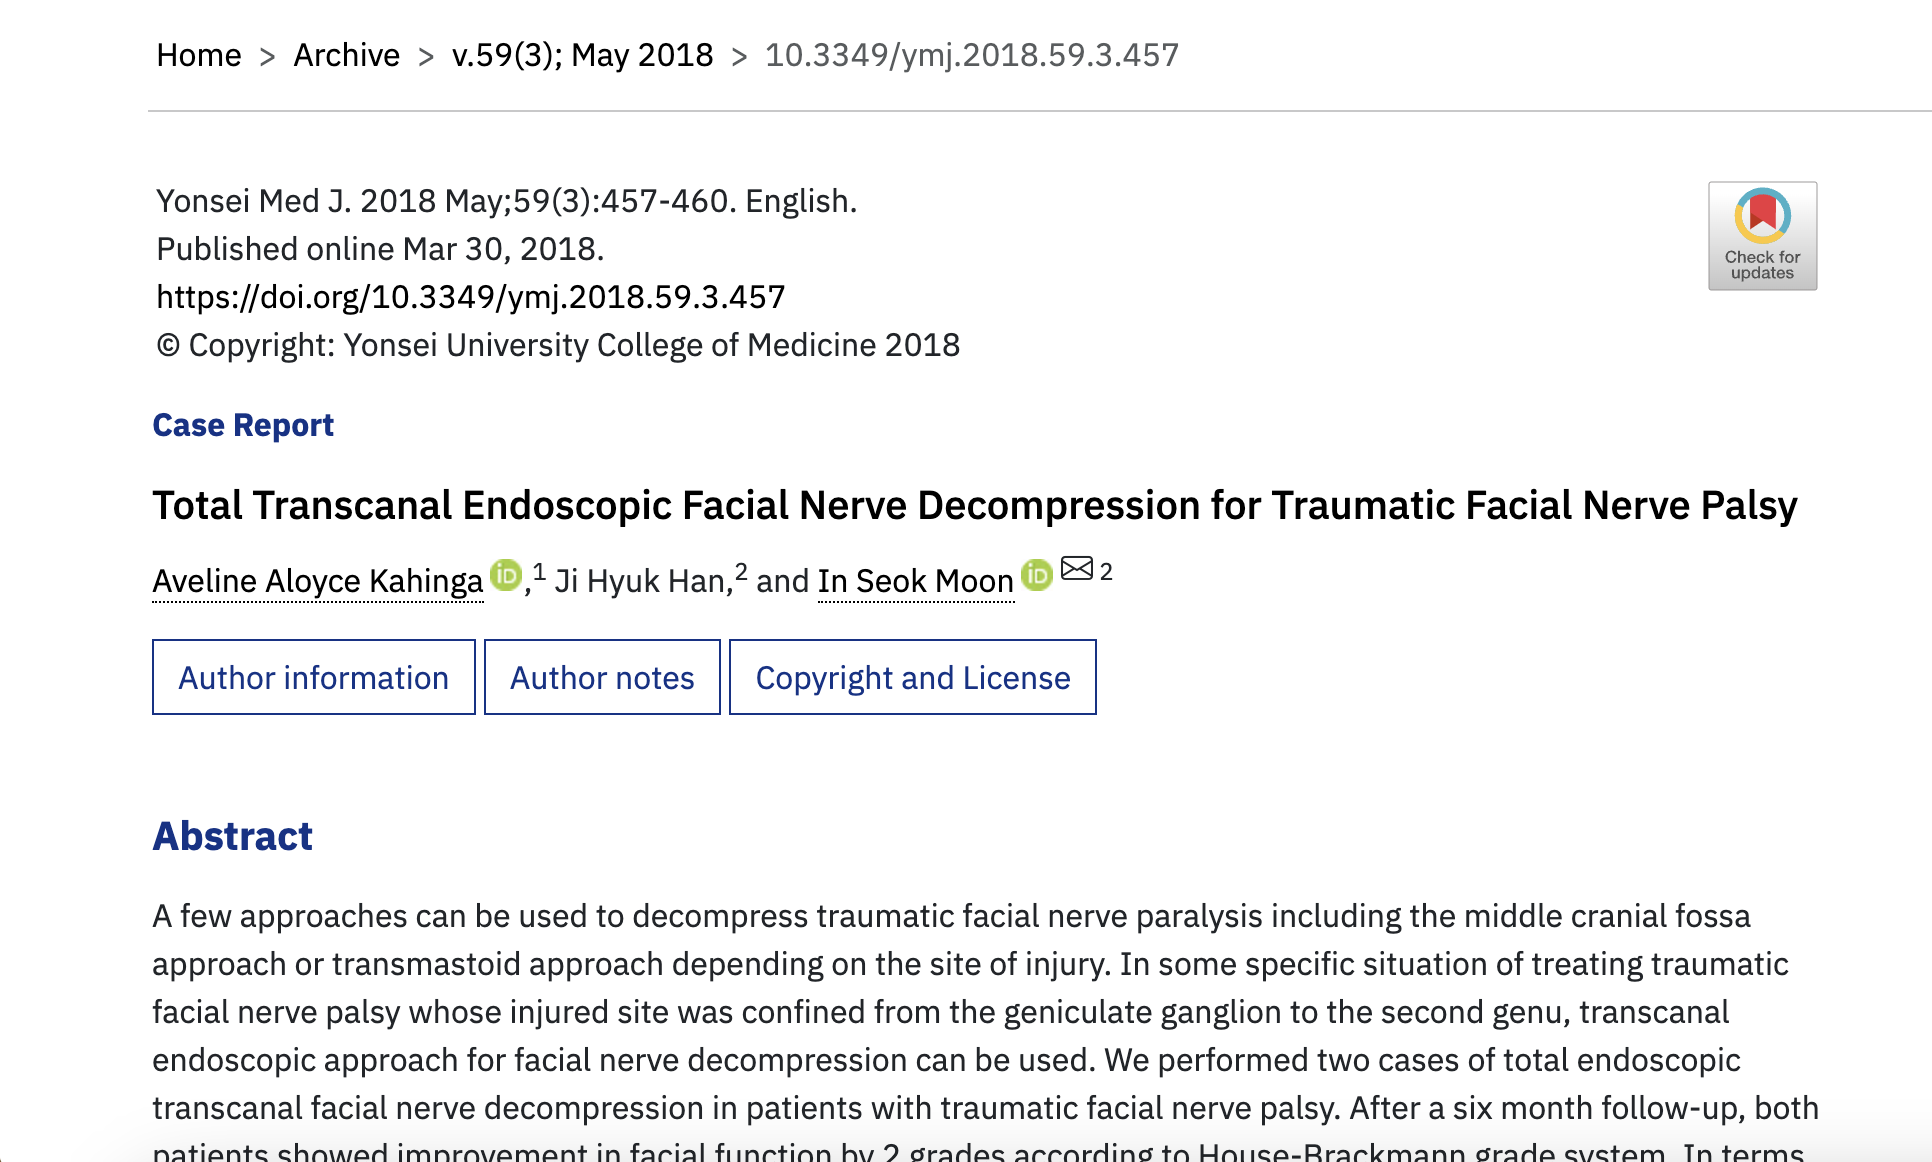Click affiliation superscript 2 after envelope icon
Screen dimensions: 1932x1162
tap(1106, 572)
